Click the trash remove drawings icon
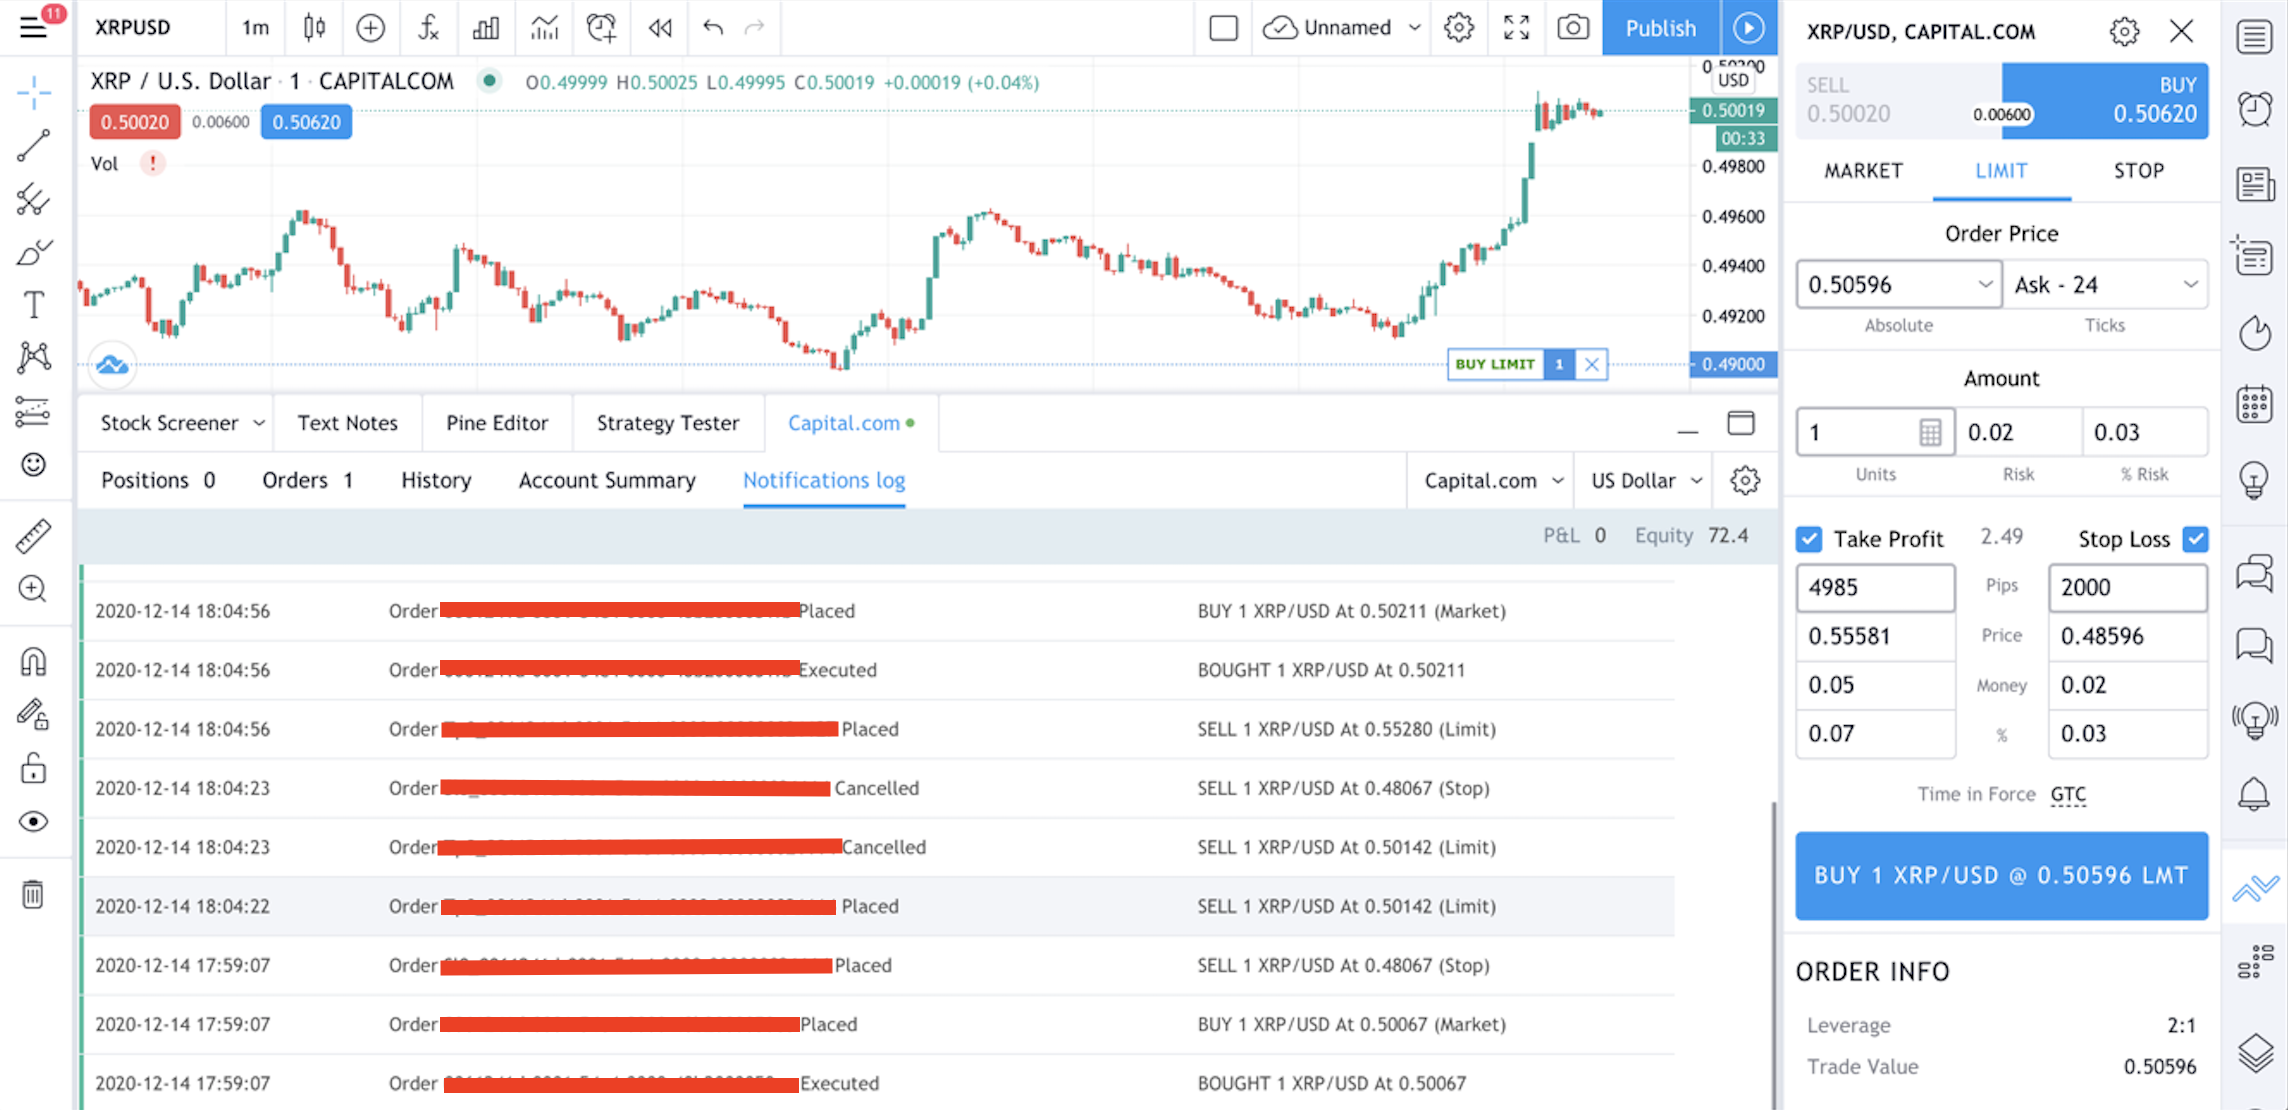 [x=33, y=893]
